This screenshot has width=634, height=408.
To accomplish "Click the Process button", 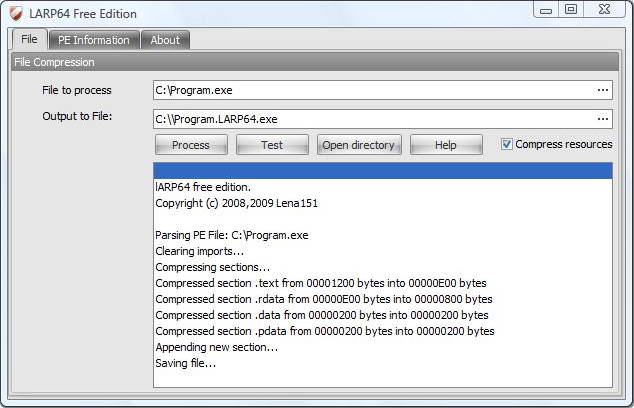I will (x=191, y=145).
